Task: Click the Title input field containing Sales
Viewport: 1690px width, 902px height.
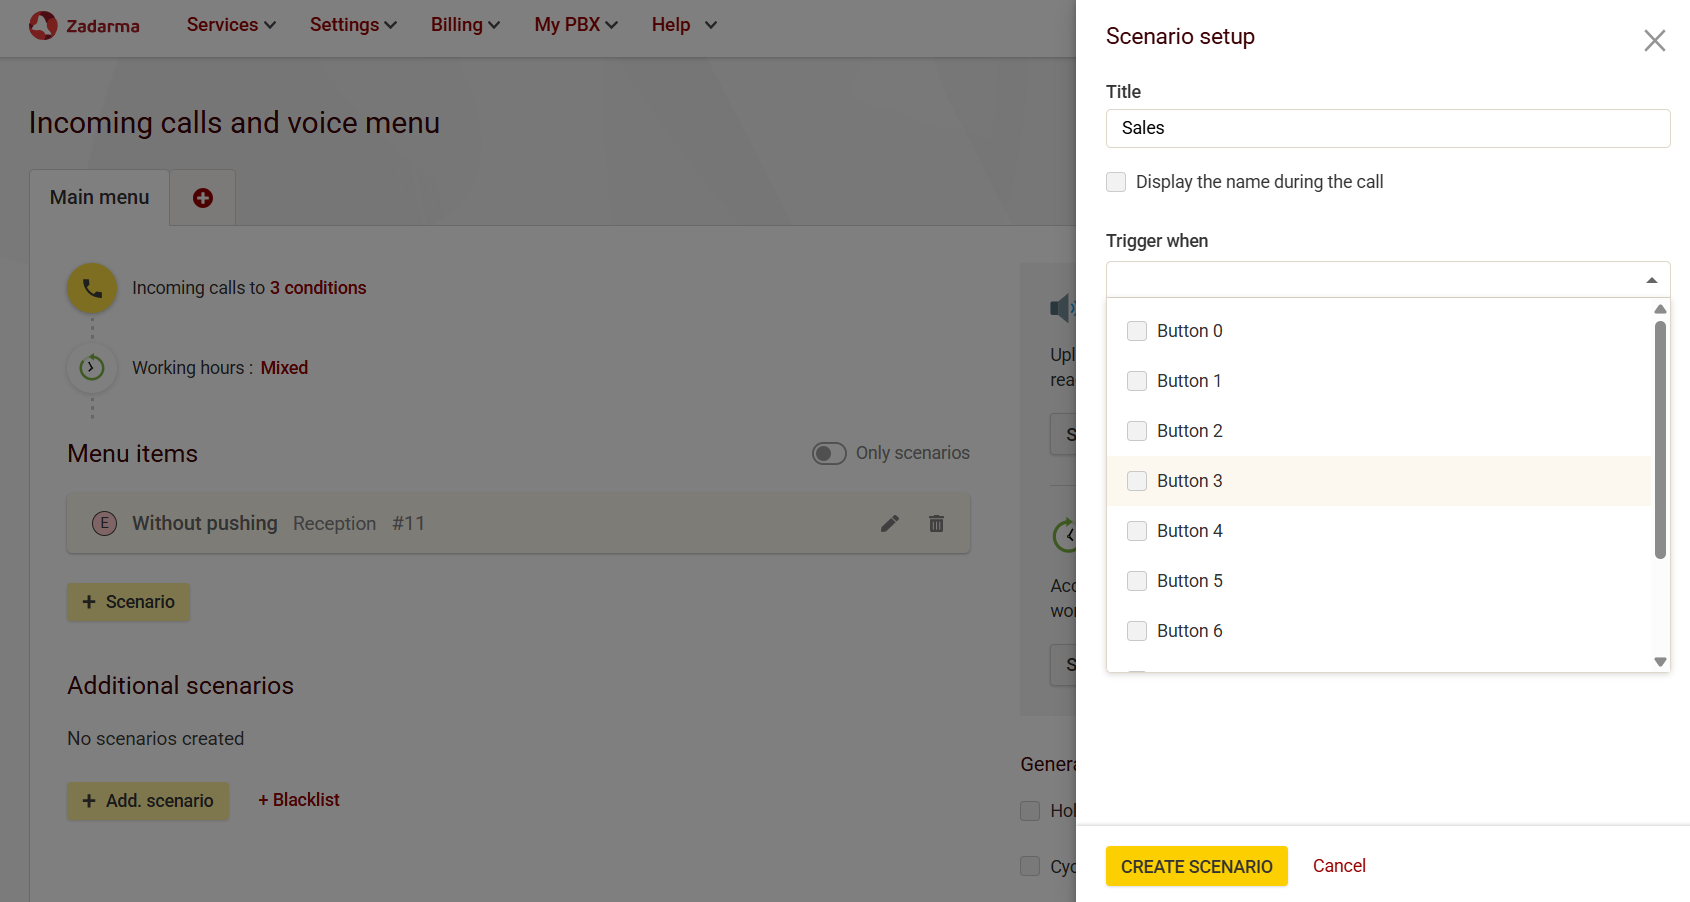Action: click(1387, 128)
